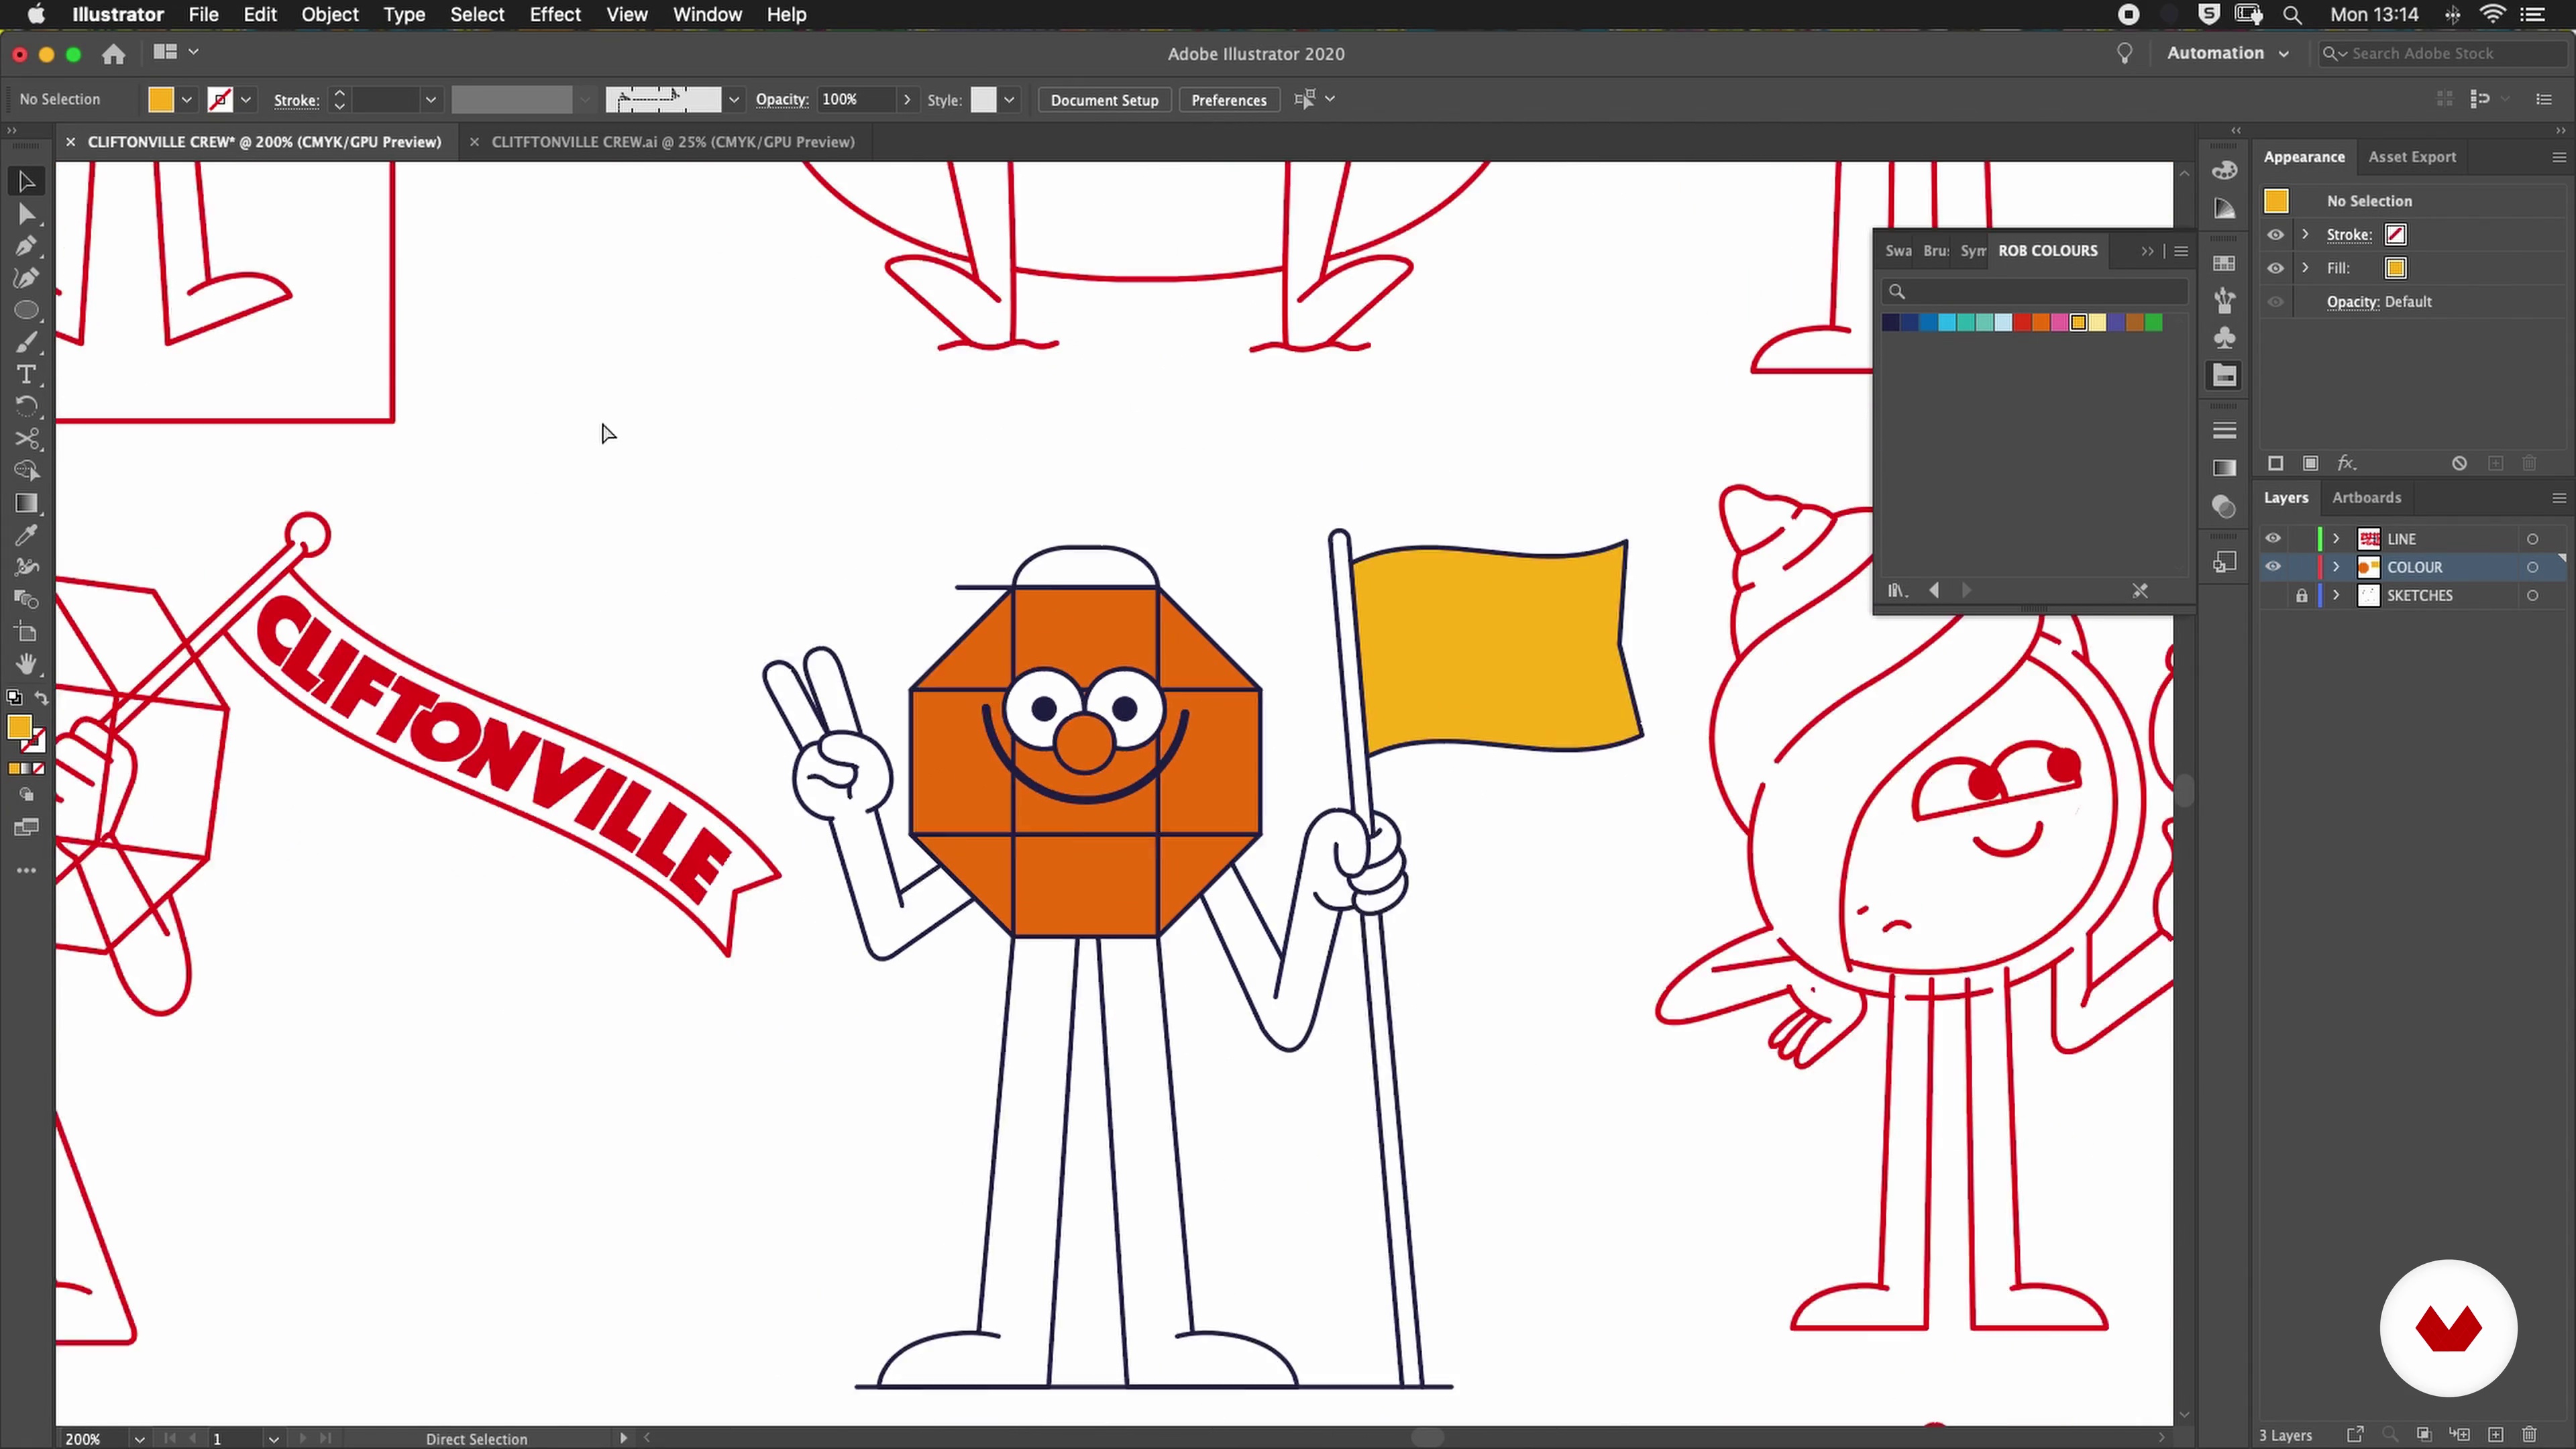Screen dimensions: 2576x1449
Task: Click Document Setup button
Action: pos(1104,100)
